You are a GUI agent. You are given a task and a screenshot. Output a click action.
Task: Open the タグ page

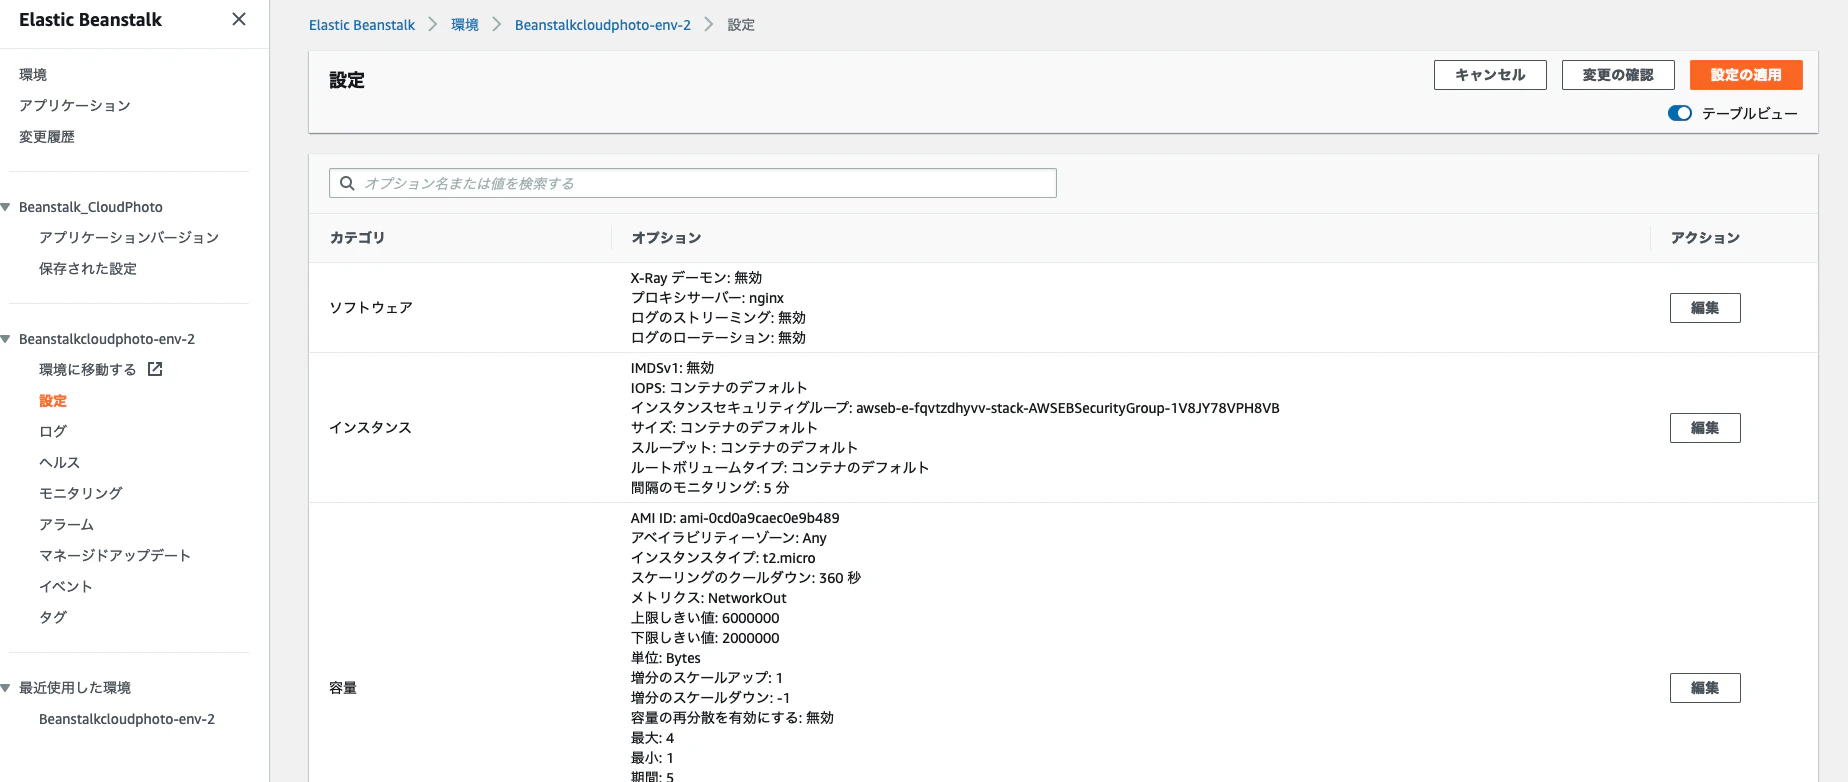53,618
